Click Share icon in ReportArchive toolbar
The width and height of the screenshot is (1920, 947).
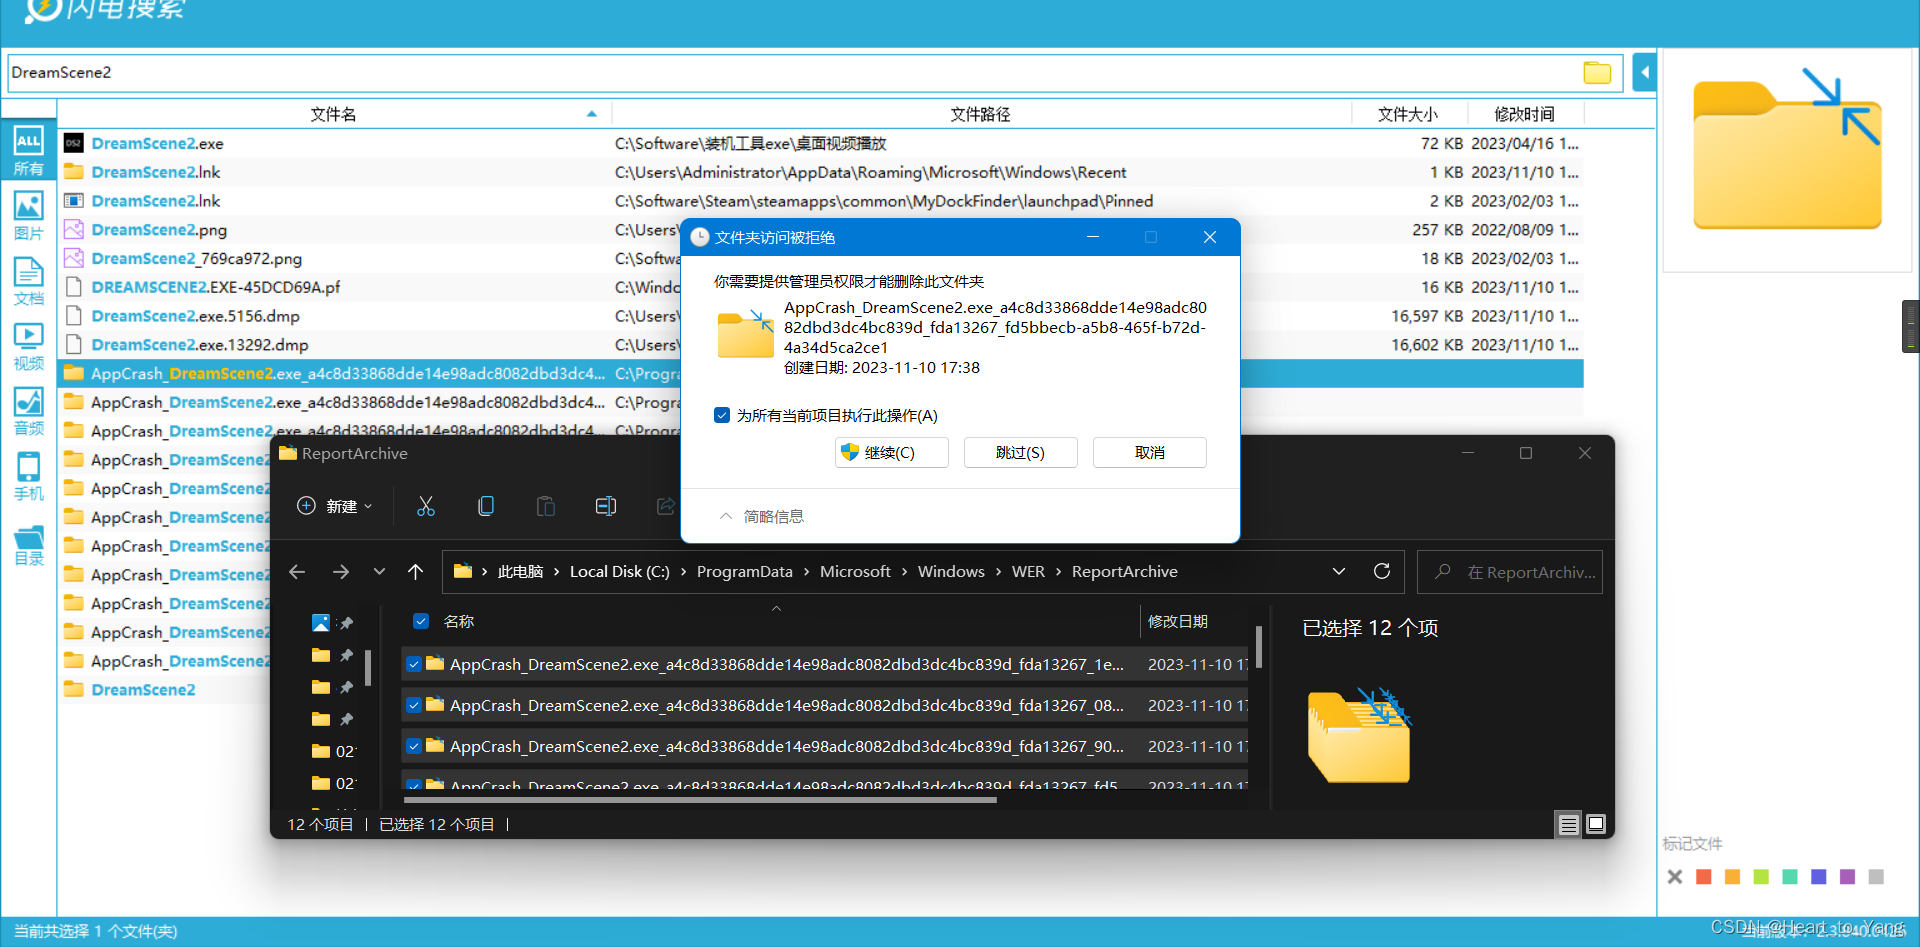tap(666, 506)
